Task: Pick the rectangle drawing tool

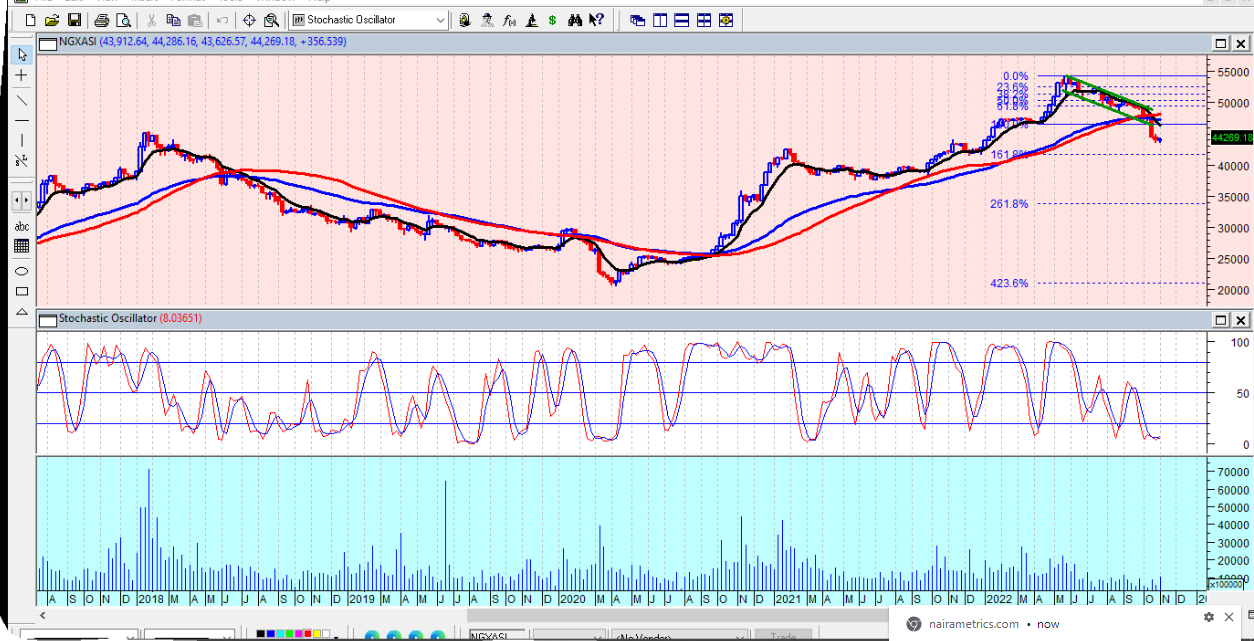Action: pos(21,292)
